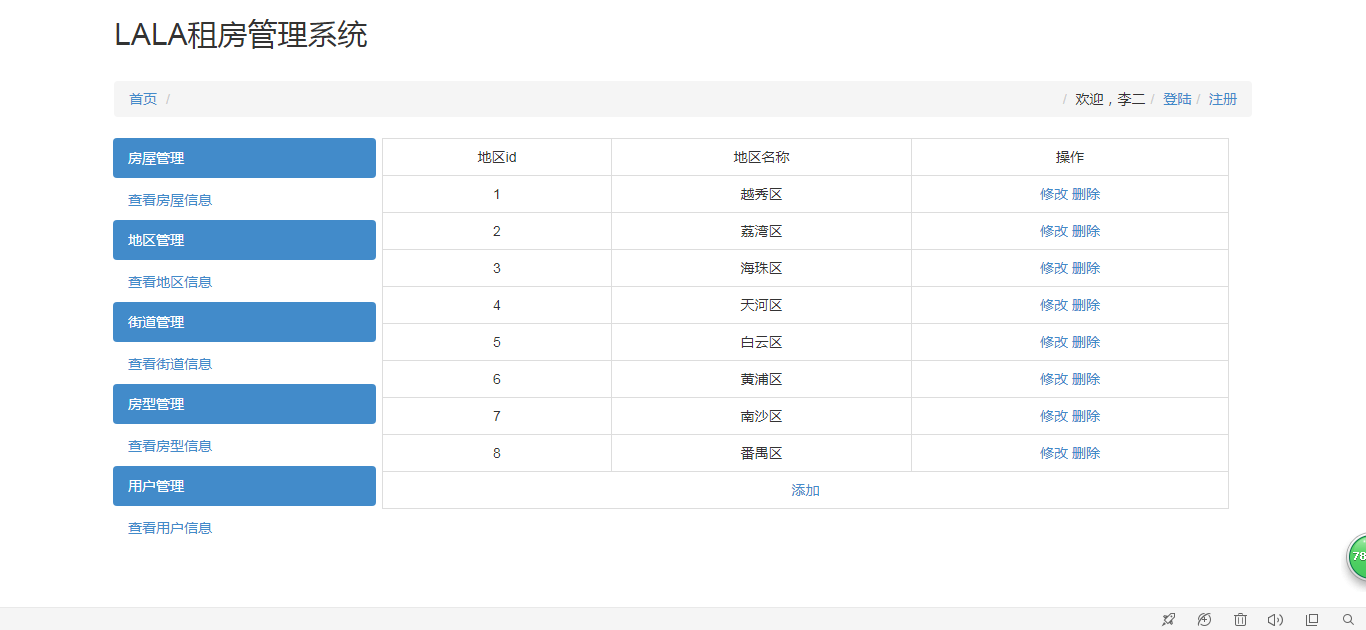Open the magnifier zoom icon in status bar

coord(1348,620)
